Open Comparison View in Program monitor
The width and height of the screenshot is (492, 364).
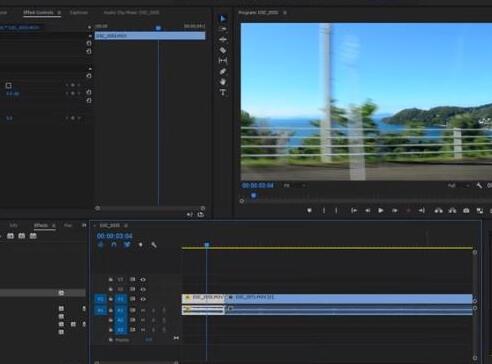(x=480, y=211)
